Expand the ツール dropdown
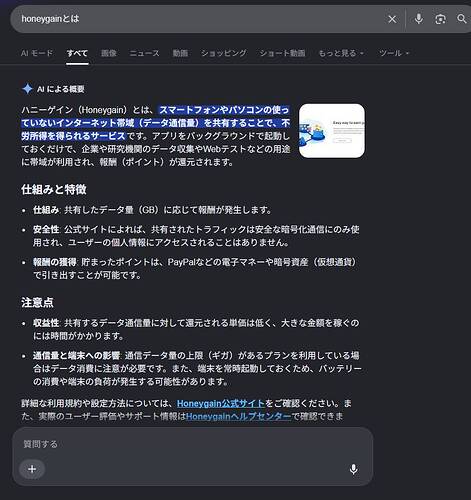 394,53
